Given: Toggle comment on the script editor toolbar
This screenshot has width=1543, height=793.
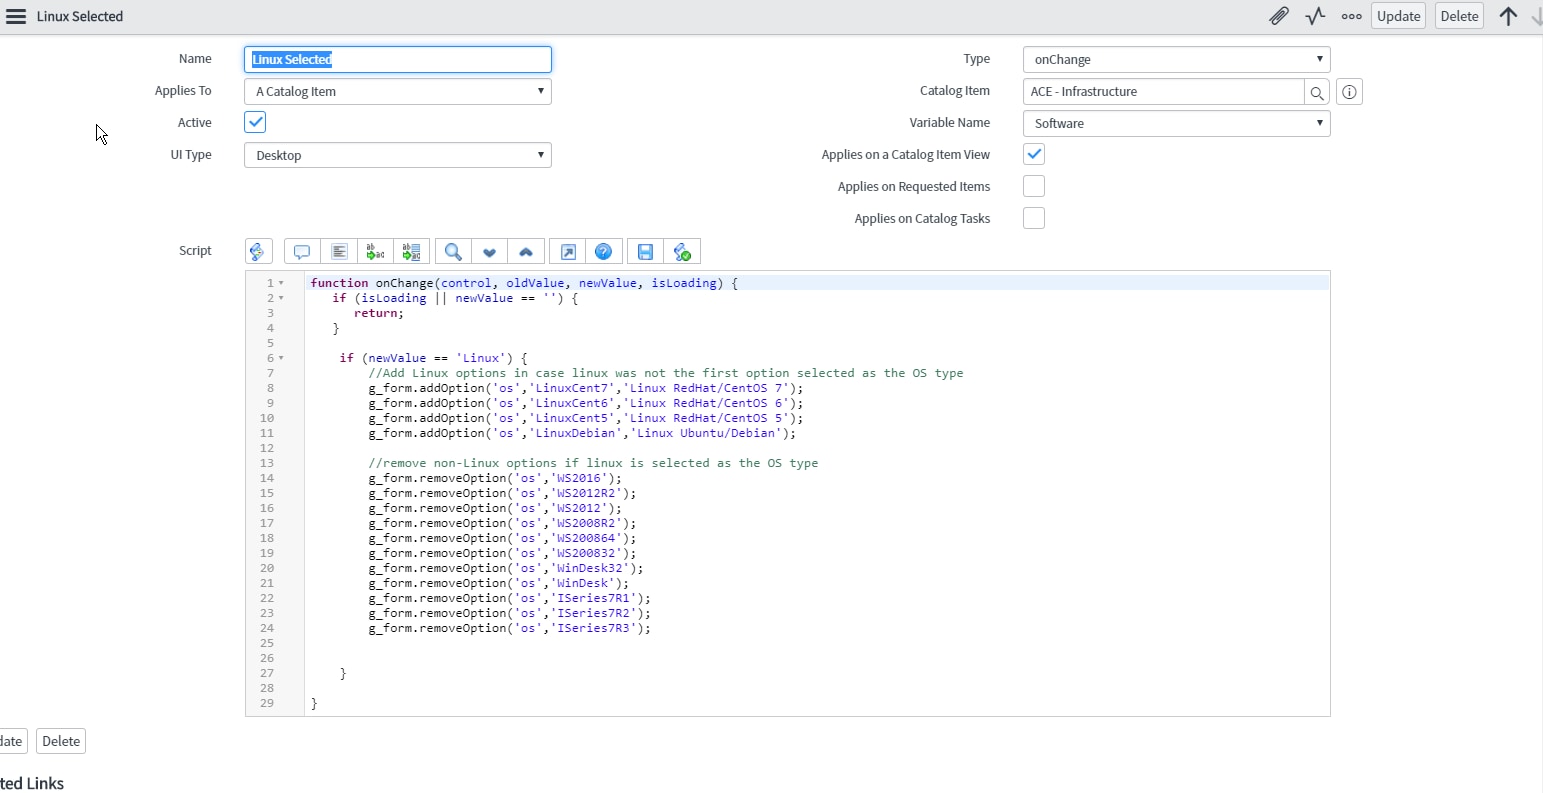Looking at the screenshot, I should pyautogui.click(x=301, y=252).
